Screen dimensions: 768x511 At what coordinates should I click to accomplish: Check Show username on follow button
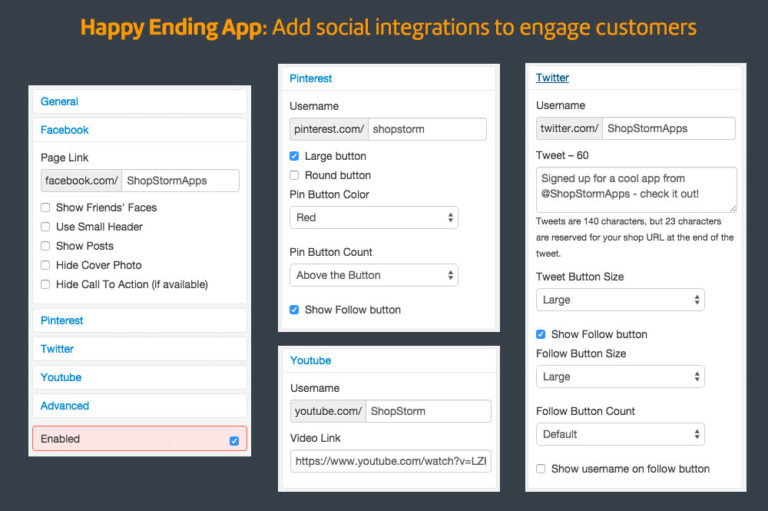click(541, 469)
